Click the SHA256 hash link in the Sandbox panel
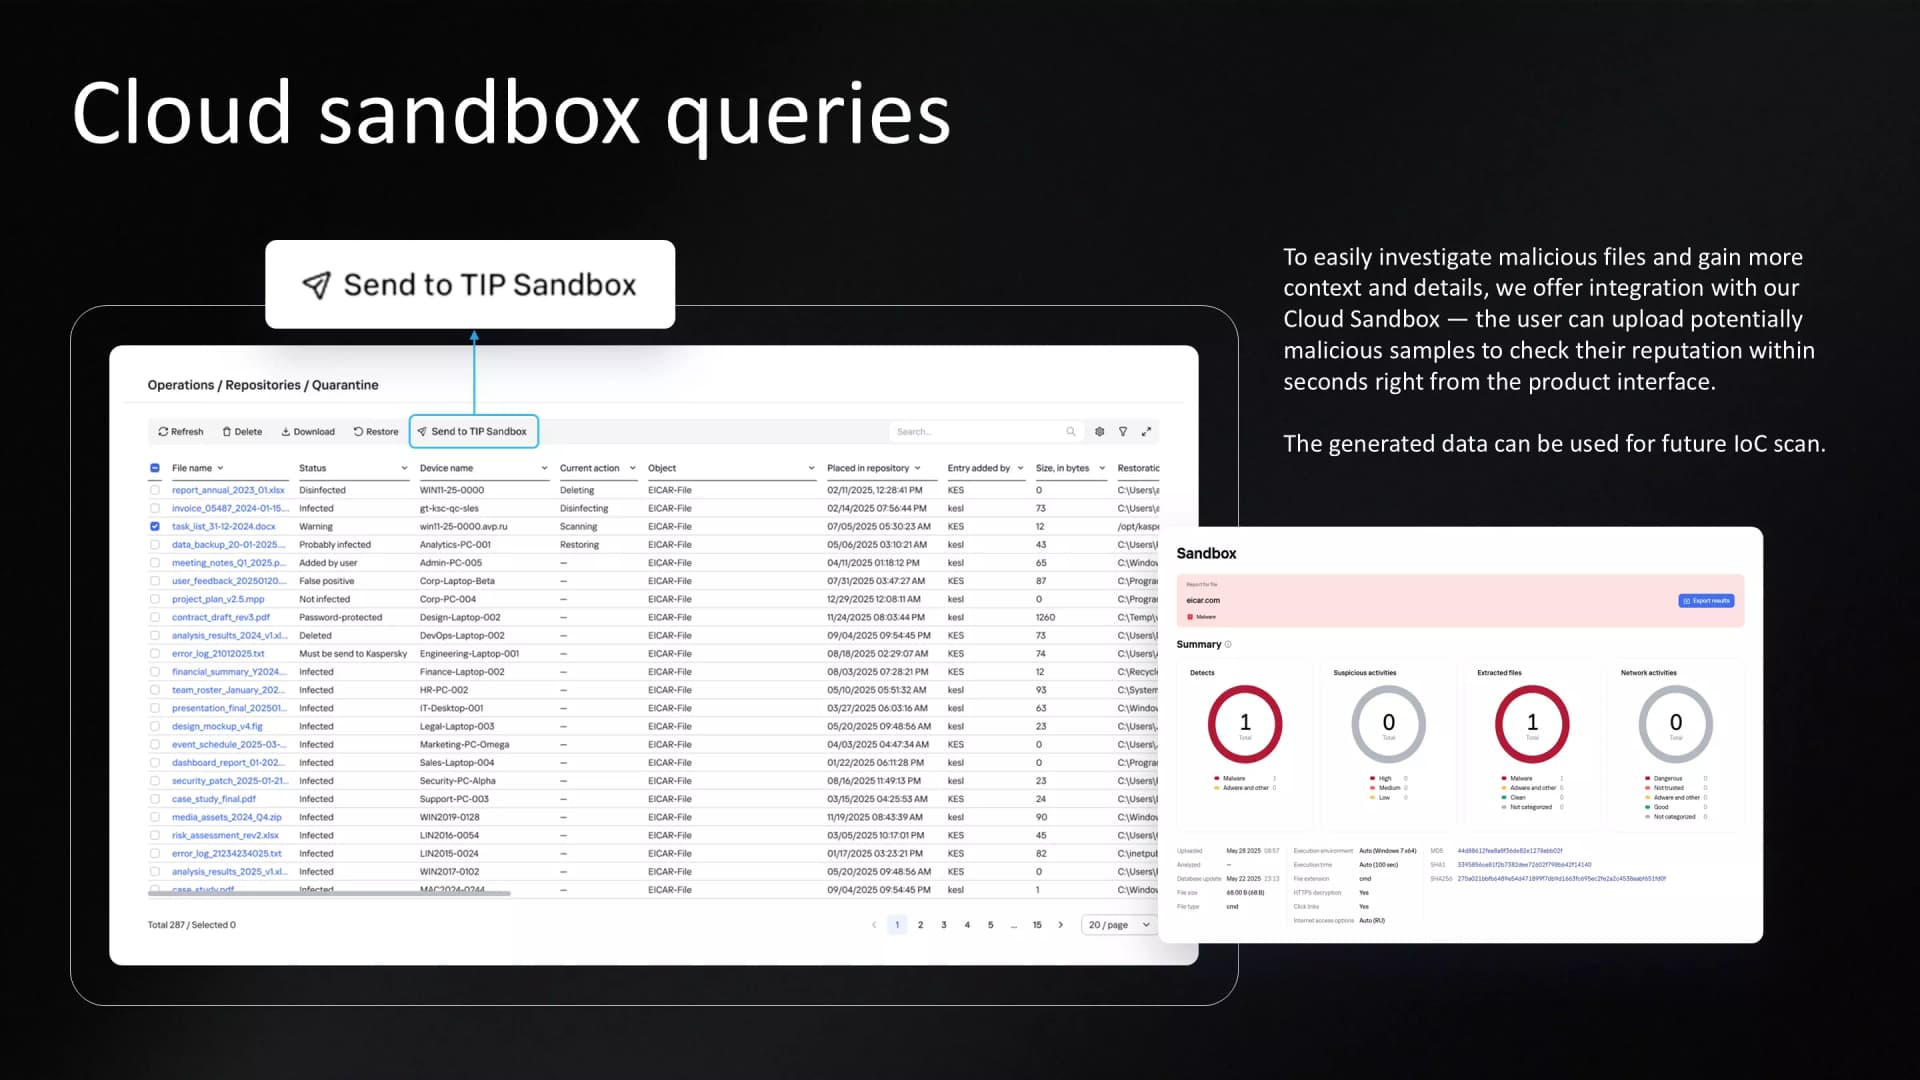1920x1080 pixels. pyautogui.click(x=1561, y=879)
